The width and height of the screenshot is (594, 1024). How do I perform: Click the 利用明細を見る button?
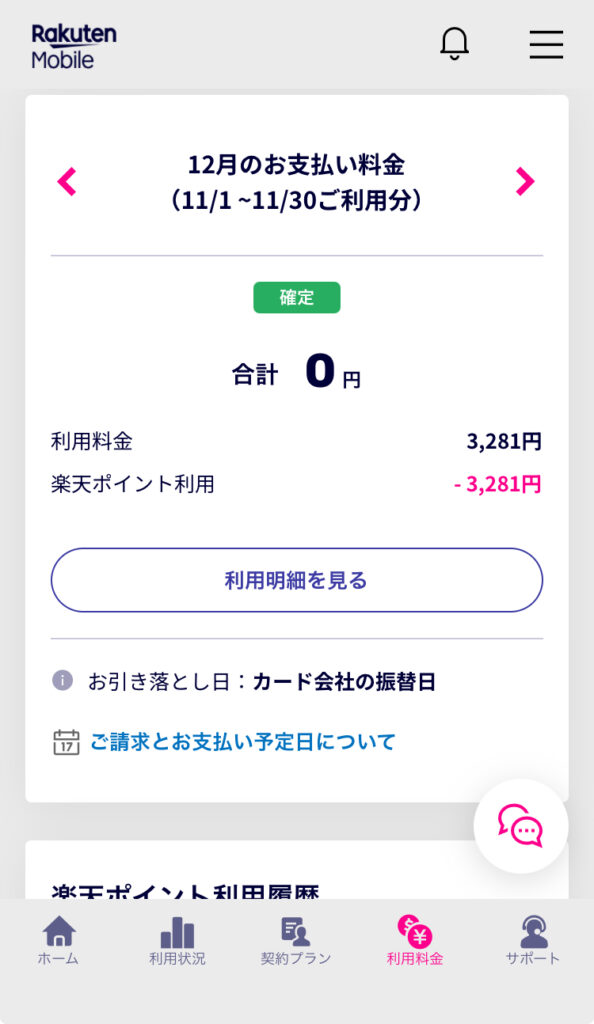pyautogui.click(x=297, y=580)
